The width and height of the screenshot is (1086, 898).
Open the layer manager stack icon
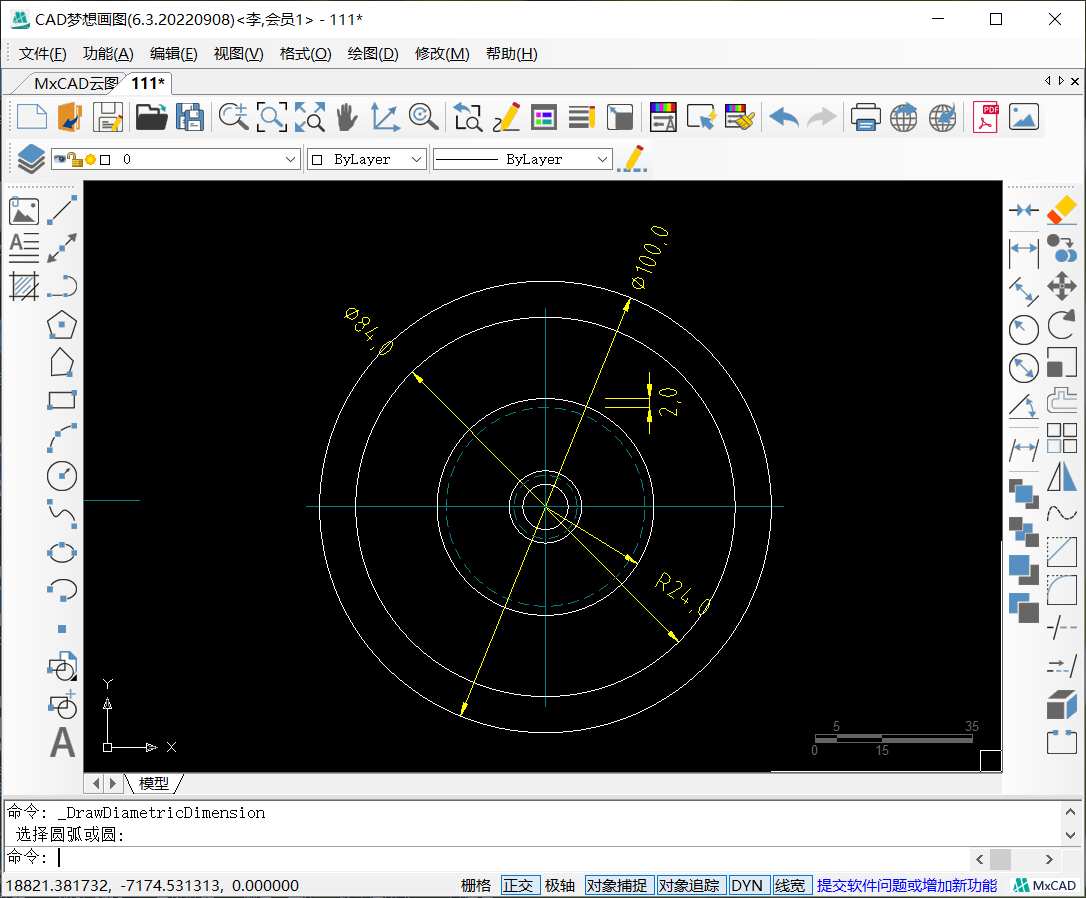tap(31, 159)
